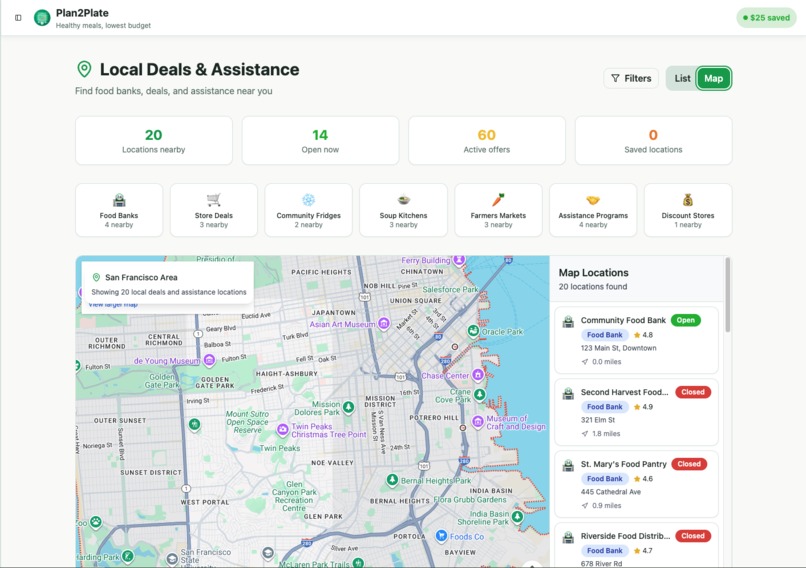Click the Ferry Building map marker

coord(459,260)
